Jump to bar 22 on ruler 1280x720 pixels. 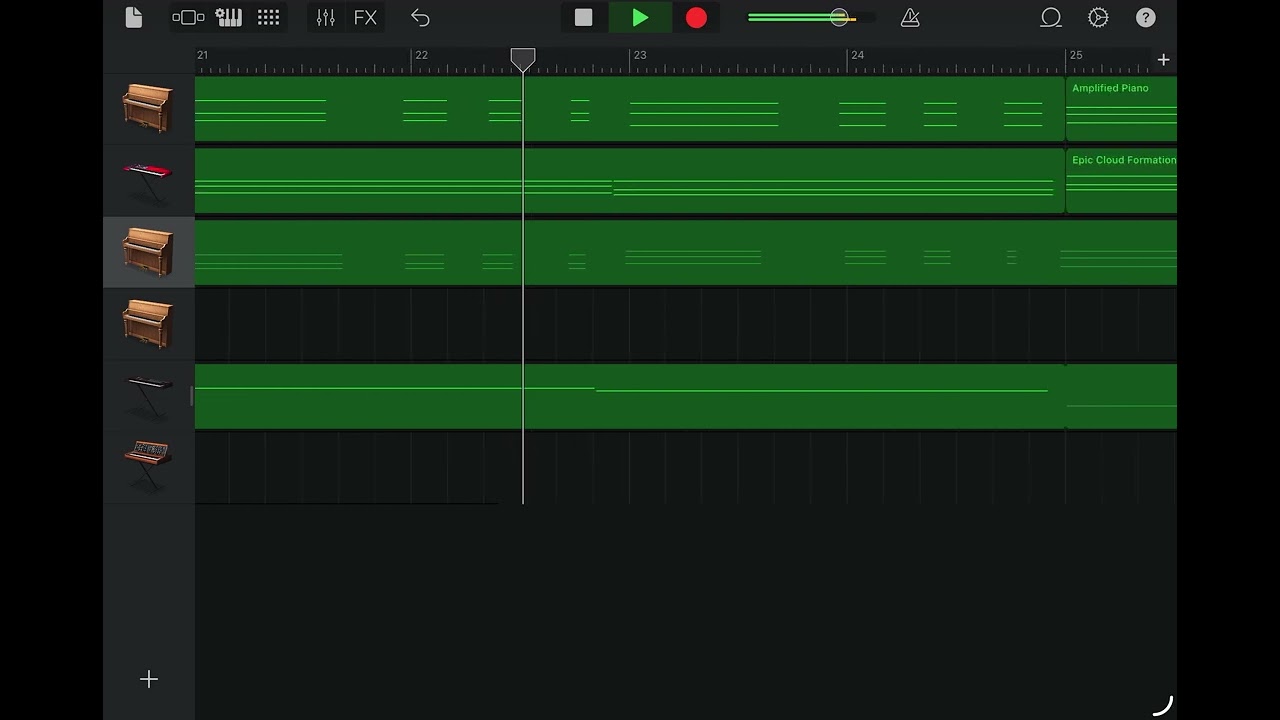[421, 55]
